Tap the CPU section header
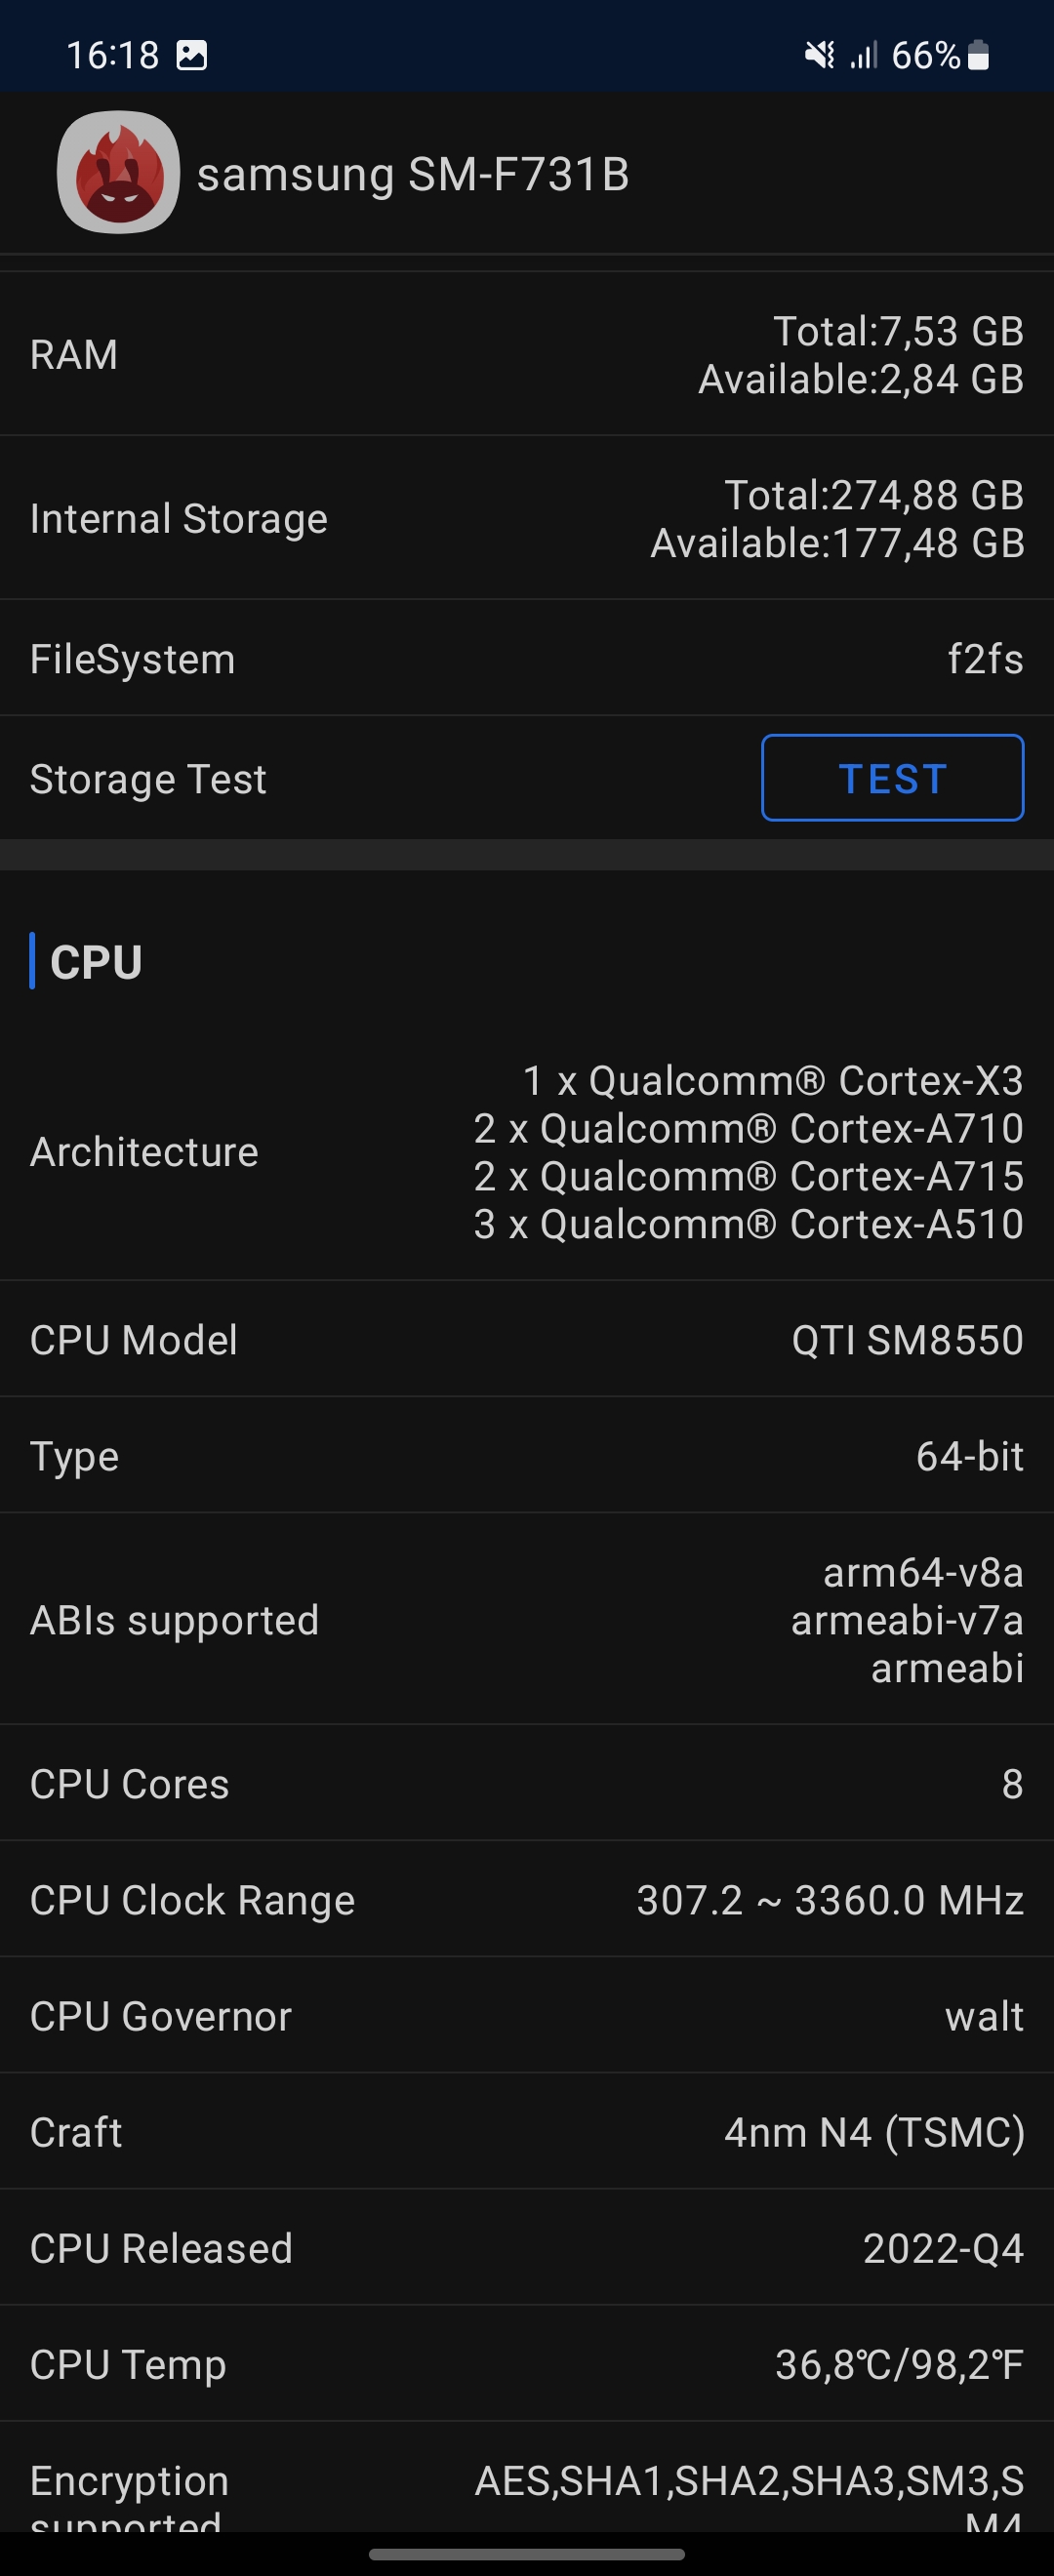1054x2576 pixels. pos(96,962)
